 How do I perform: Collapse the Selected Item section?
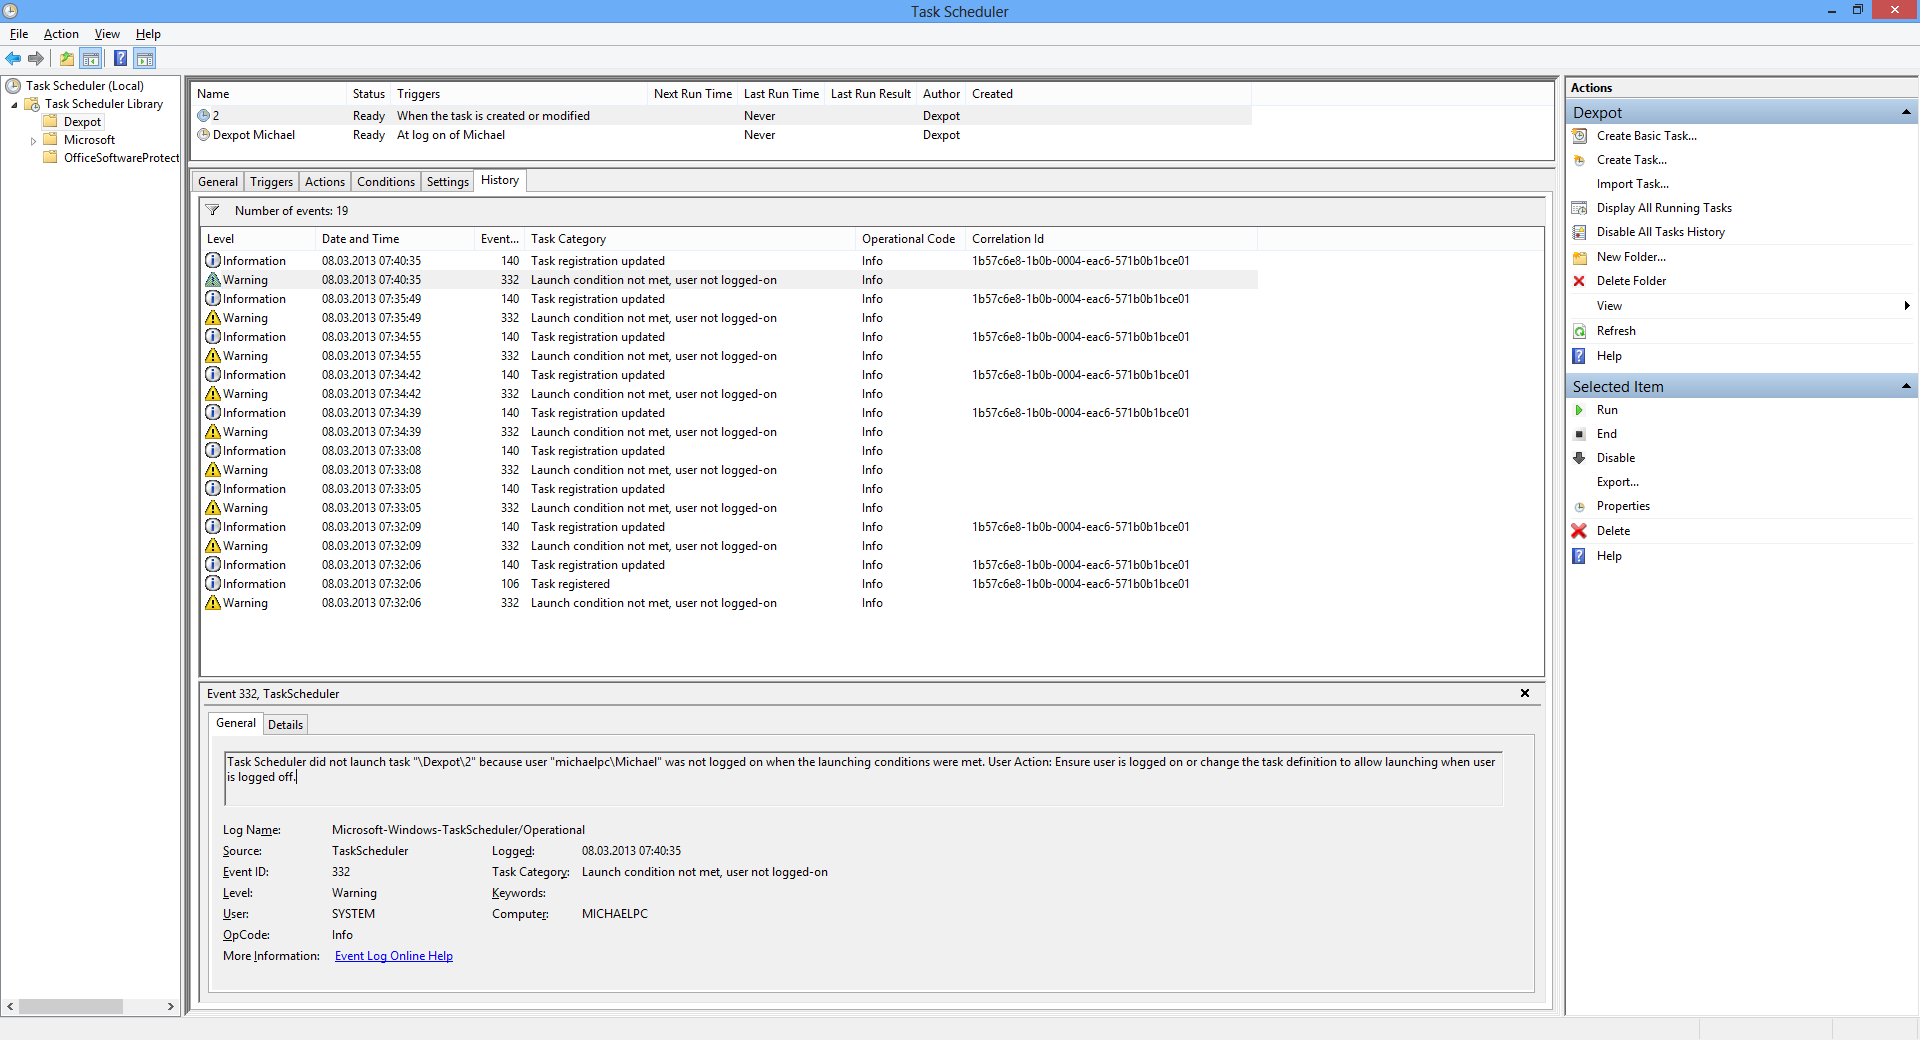pos(1907,386)
